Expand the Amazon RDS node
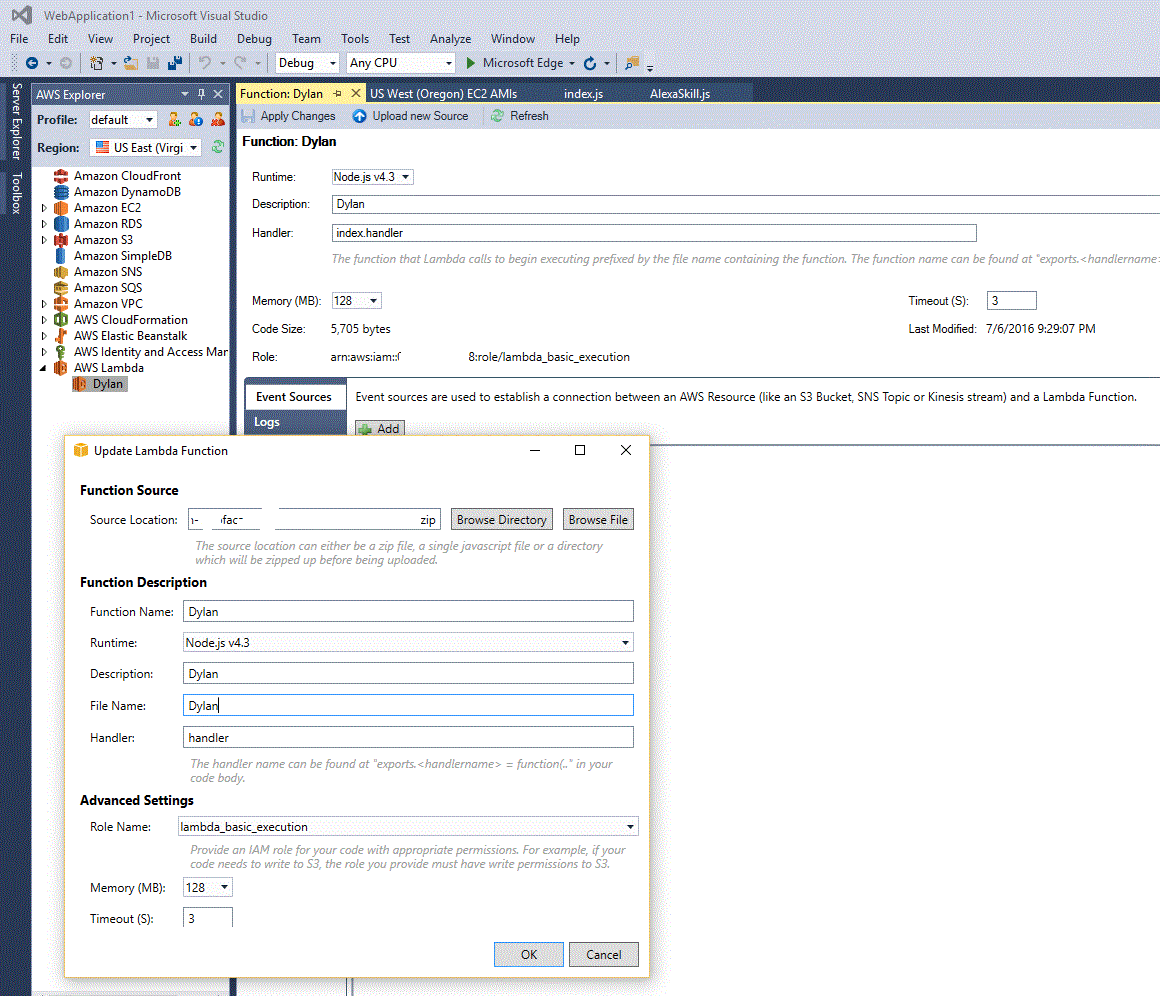 point(44,223)
